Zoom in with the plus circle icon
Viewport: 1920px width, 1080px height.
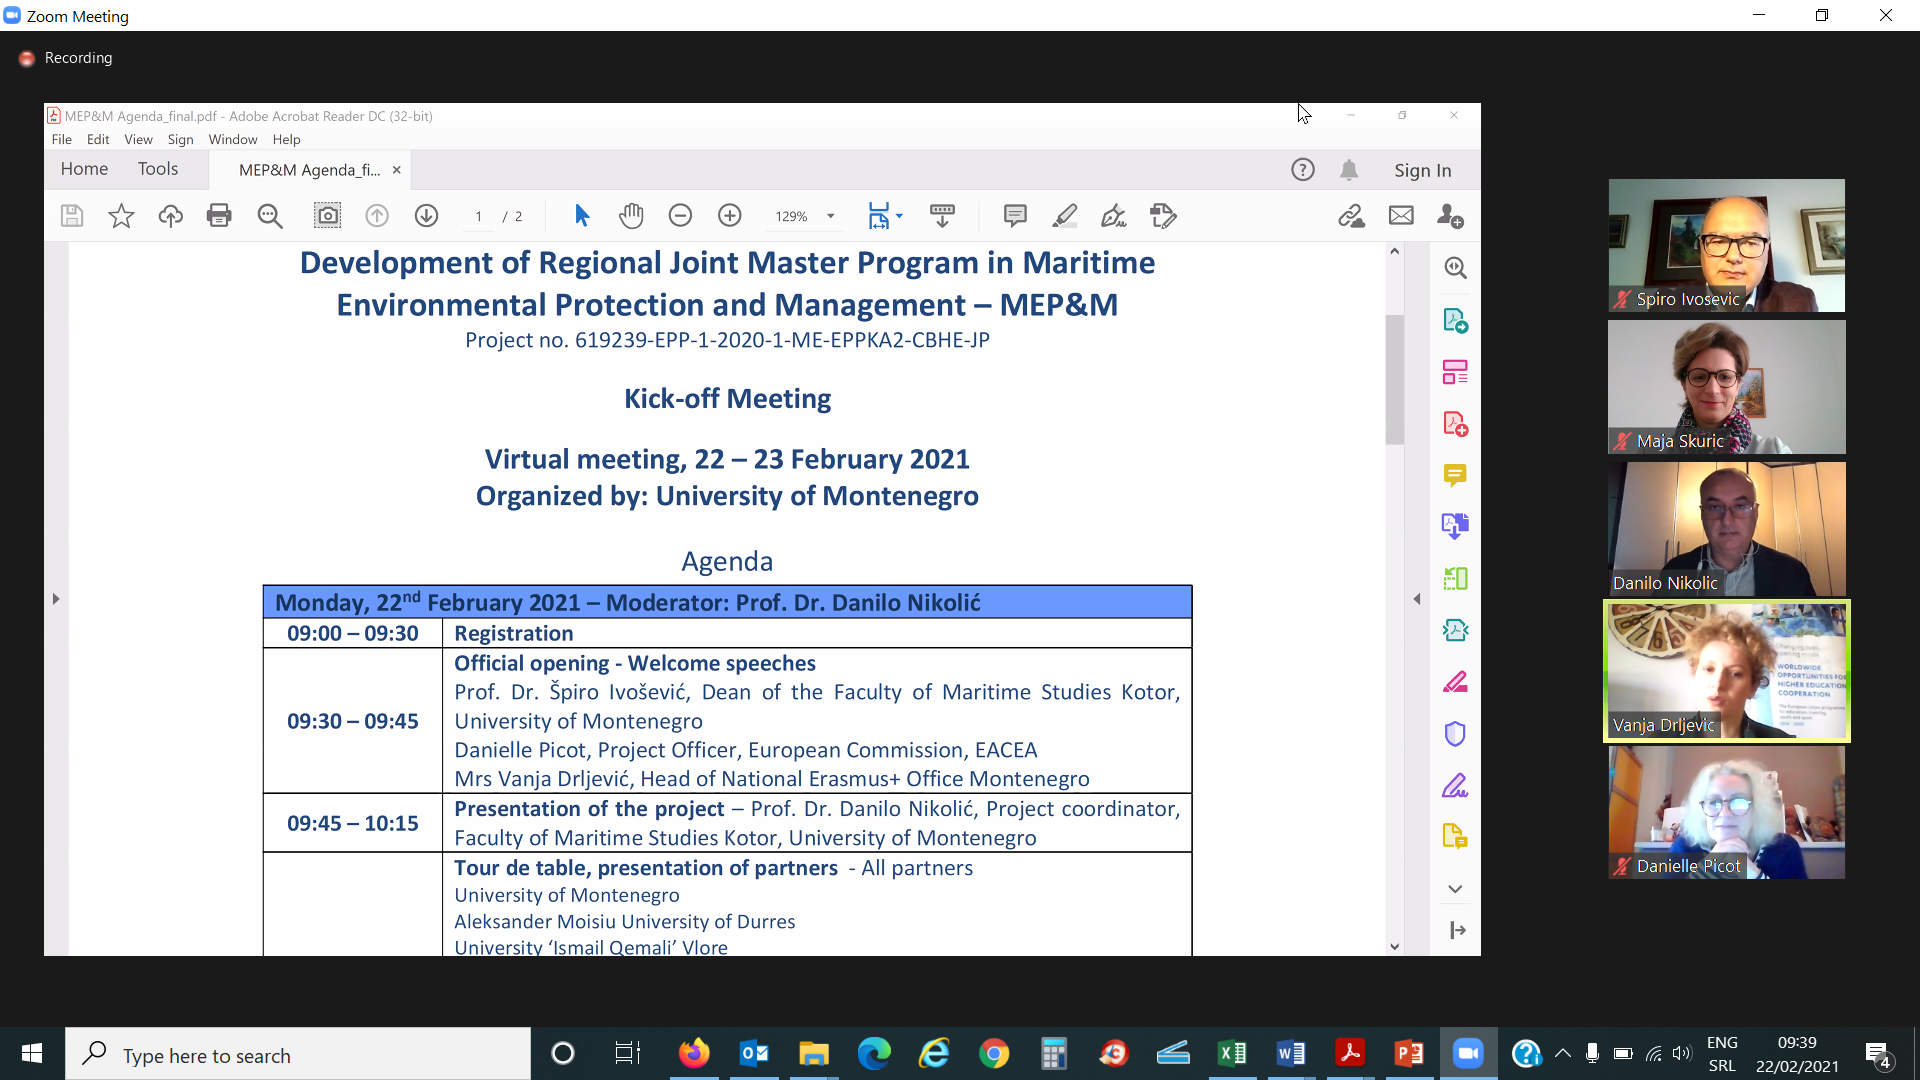pyautogui.click(x=730, y=216)
